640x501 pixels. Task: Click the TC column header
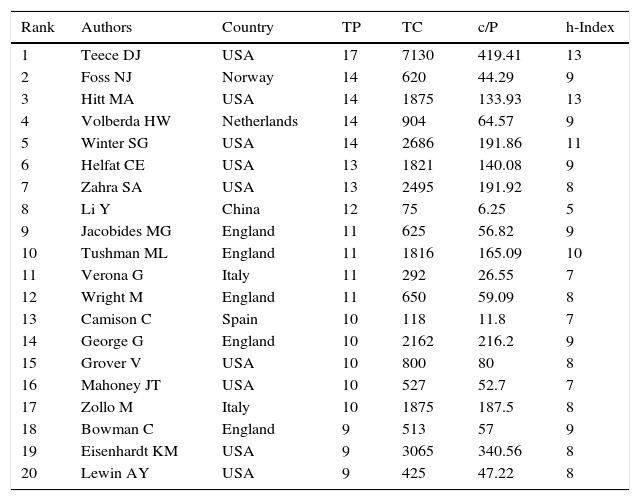412,27
